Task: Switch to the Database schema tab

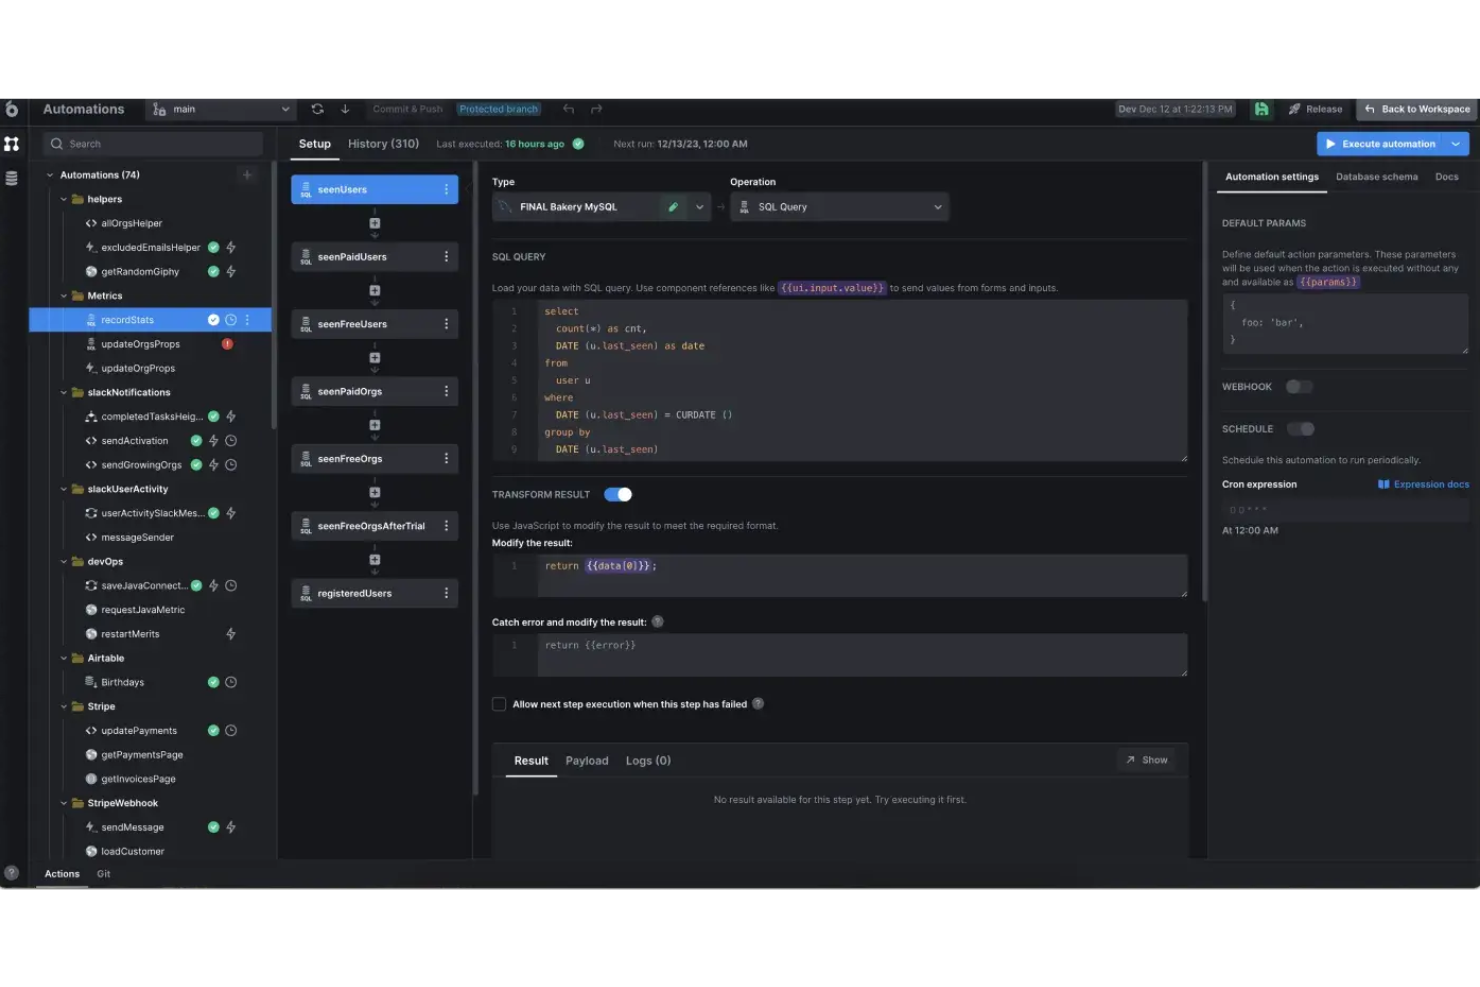Action: pyautogui.click(x=1377, y=176)
